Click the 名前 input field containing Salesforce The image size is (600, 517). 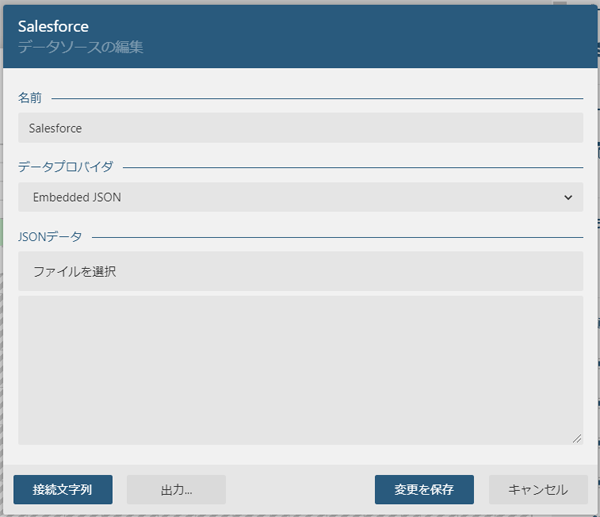tap(300, 128)
